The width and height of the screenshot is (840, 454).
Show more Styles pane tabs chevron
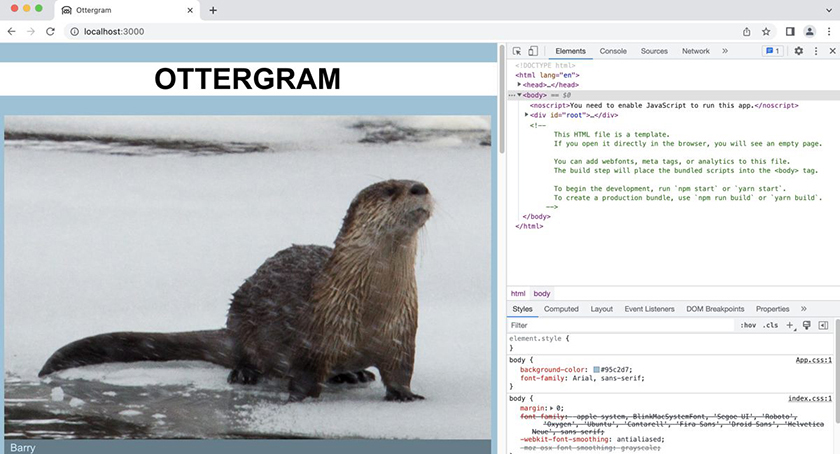click(x=804, y=309)
